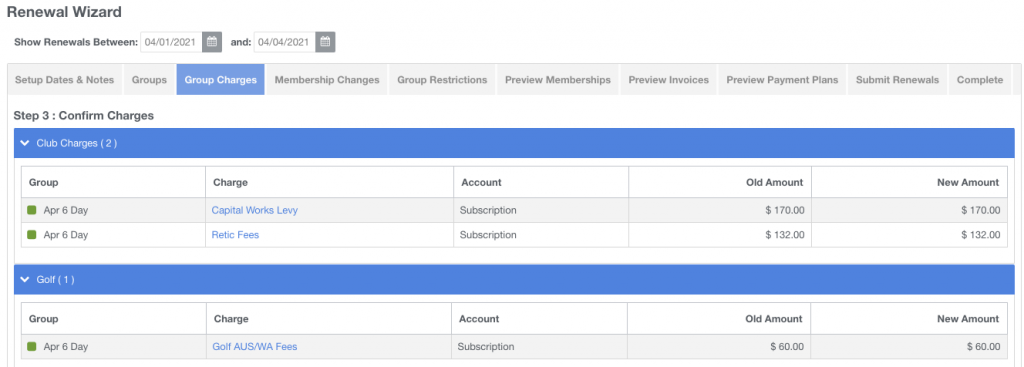This screenshot has width=1024, height=367.
Task: Open the Golf AUS/WA Fees link
Action: tap(255, 347)
